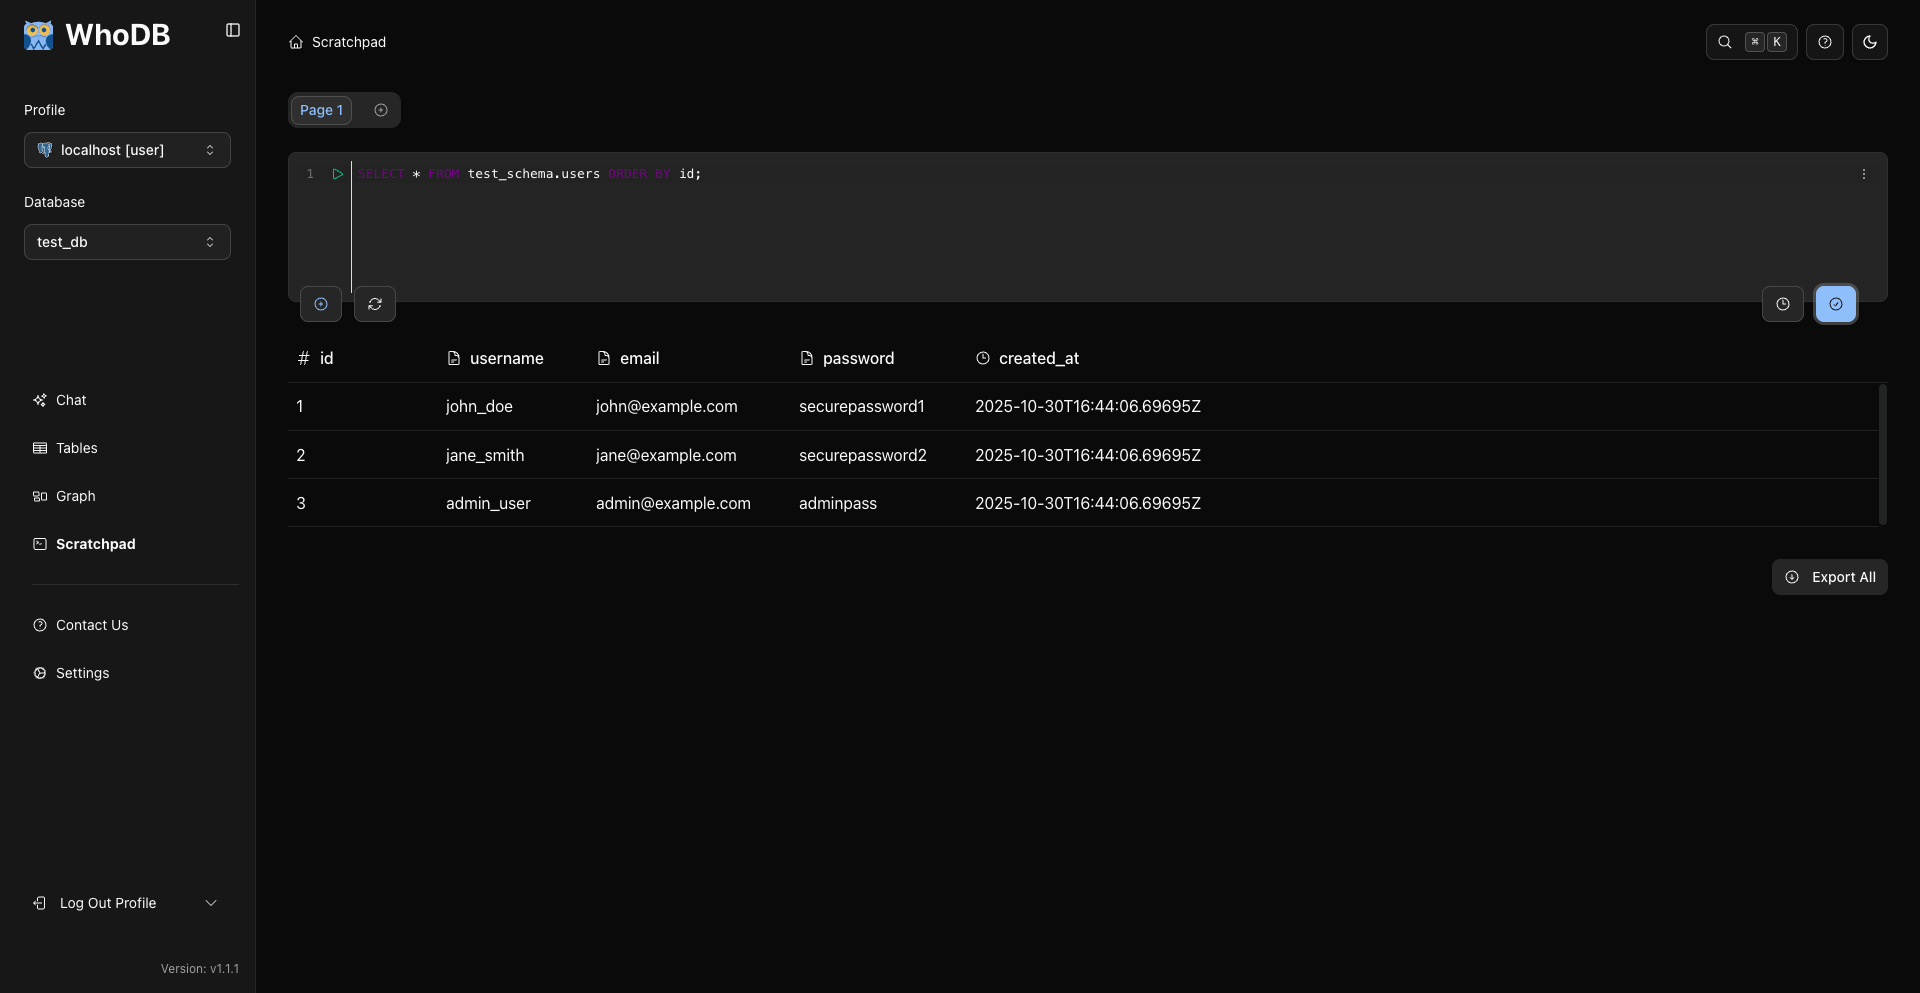
Task: Click the refresh icon below the editor
Action: point(374,304)
